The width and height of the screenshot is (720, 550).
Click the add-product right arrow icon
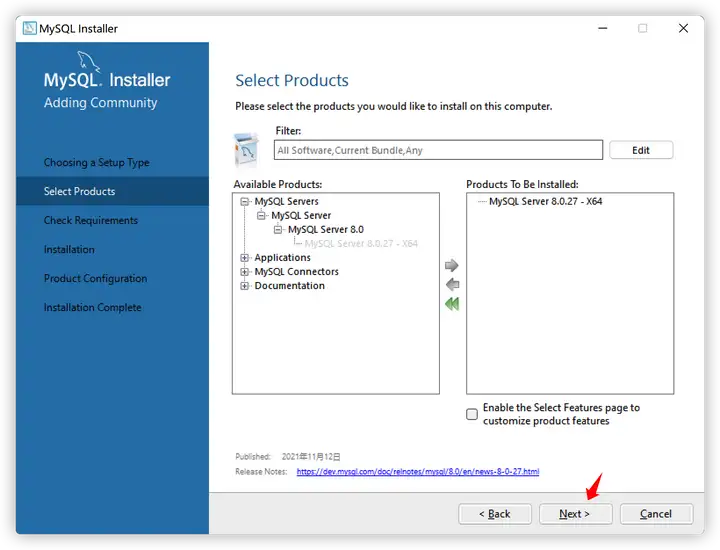pyautogui.click(x=451, y=265)
